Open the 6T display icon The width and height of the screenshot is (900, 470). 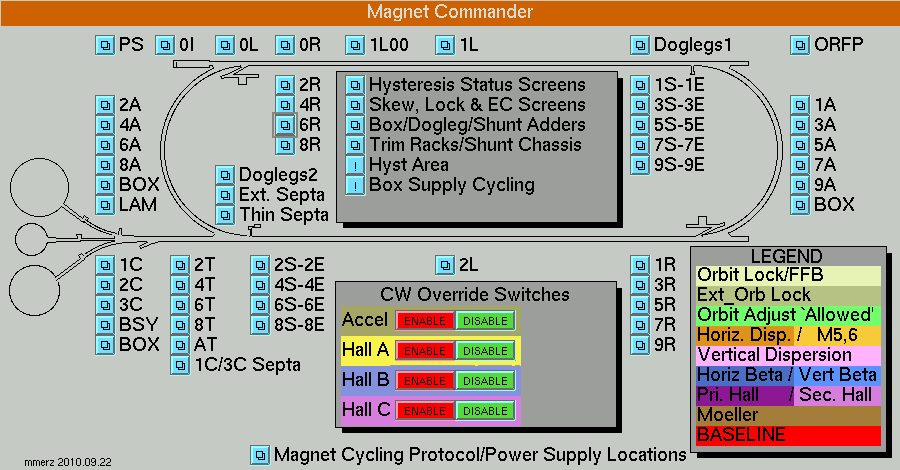(180, 305)
